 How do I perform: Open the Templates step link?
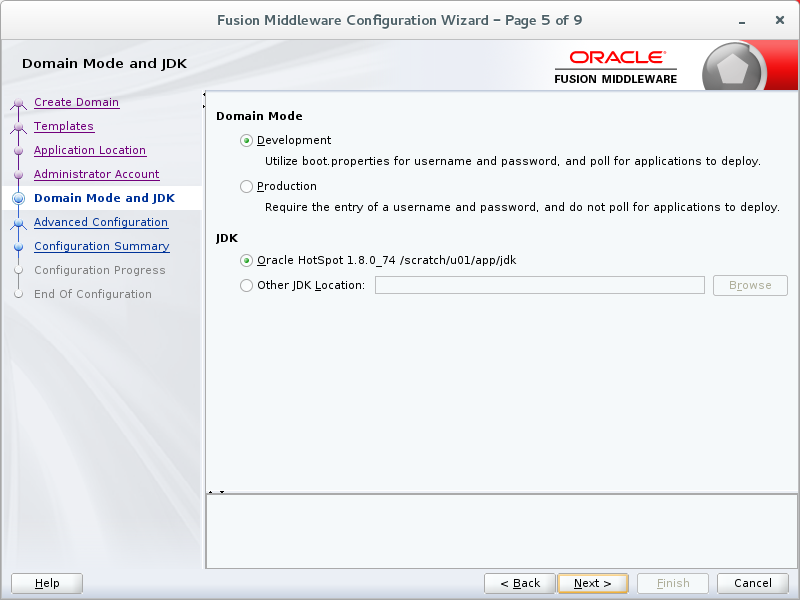[x=64, y=126]
